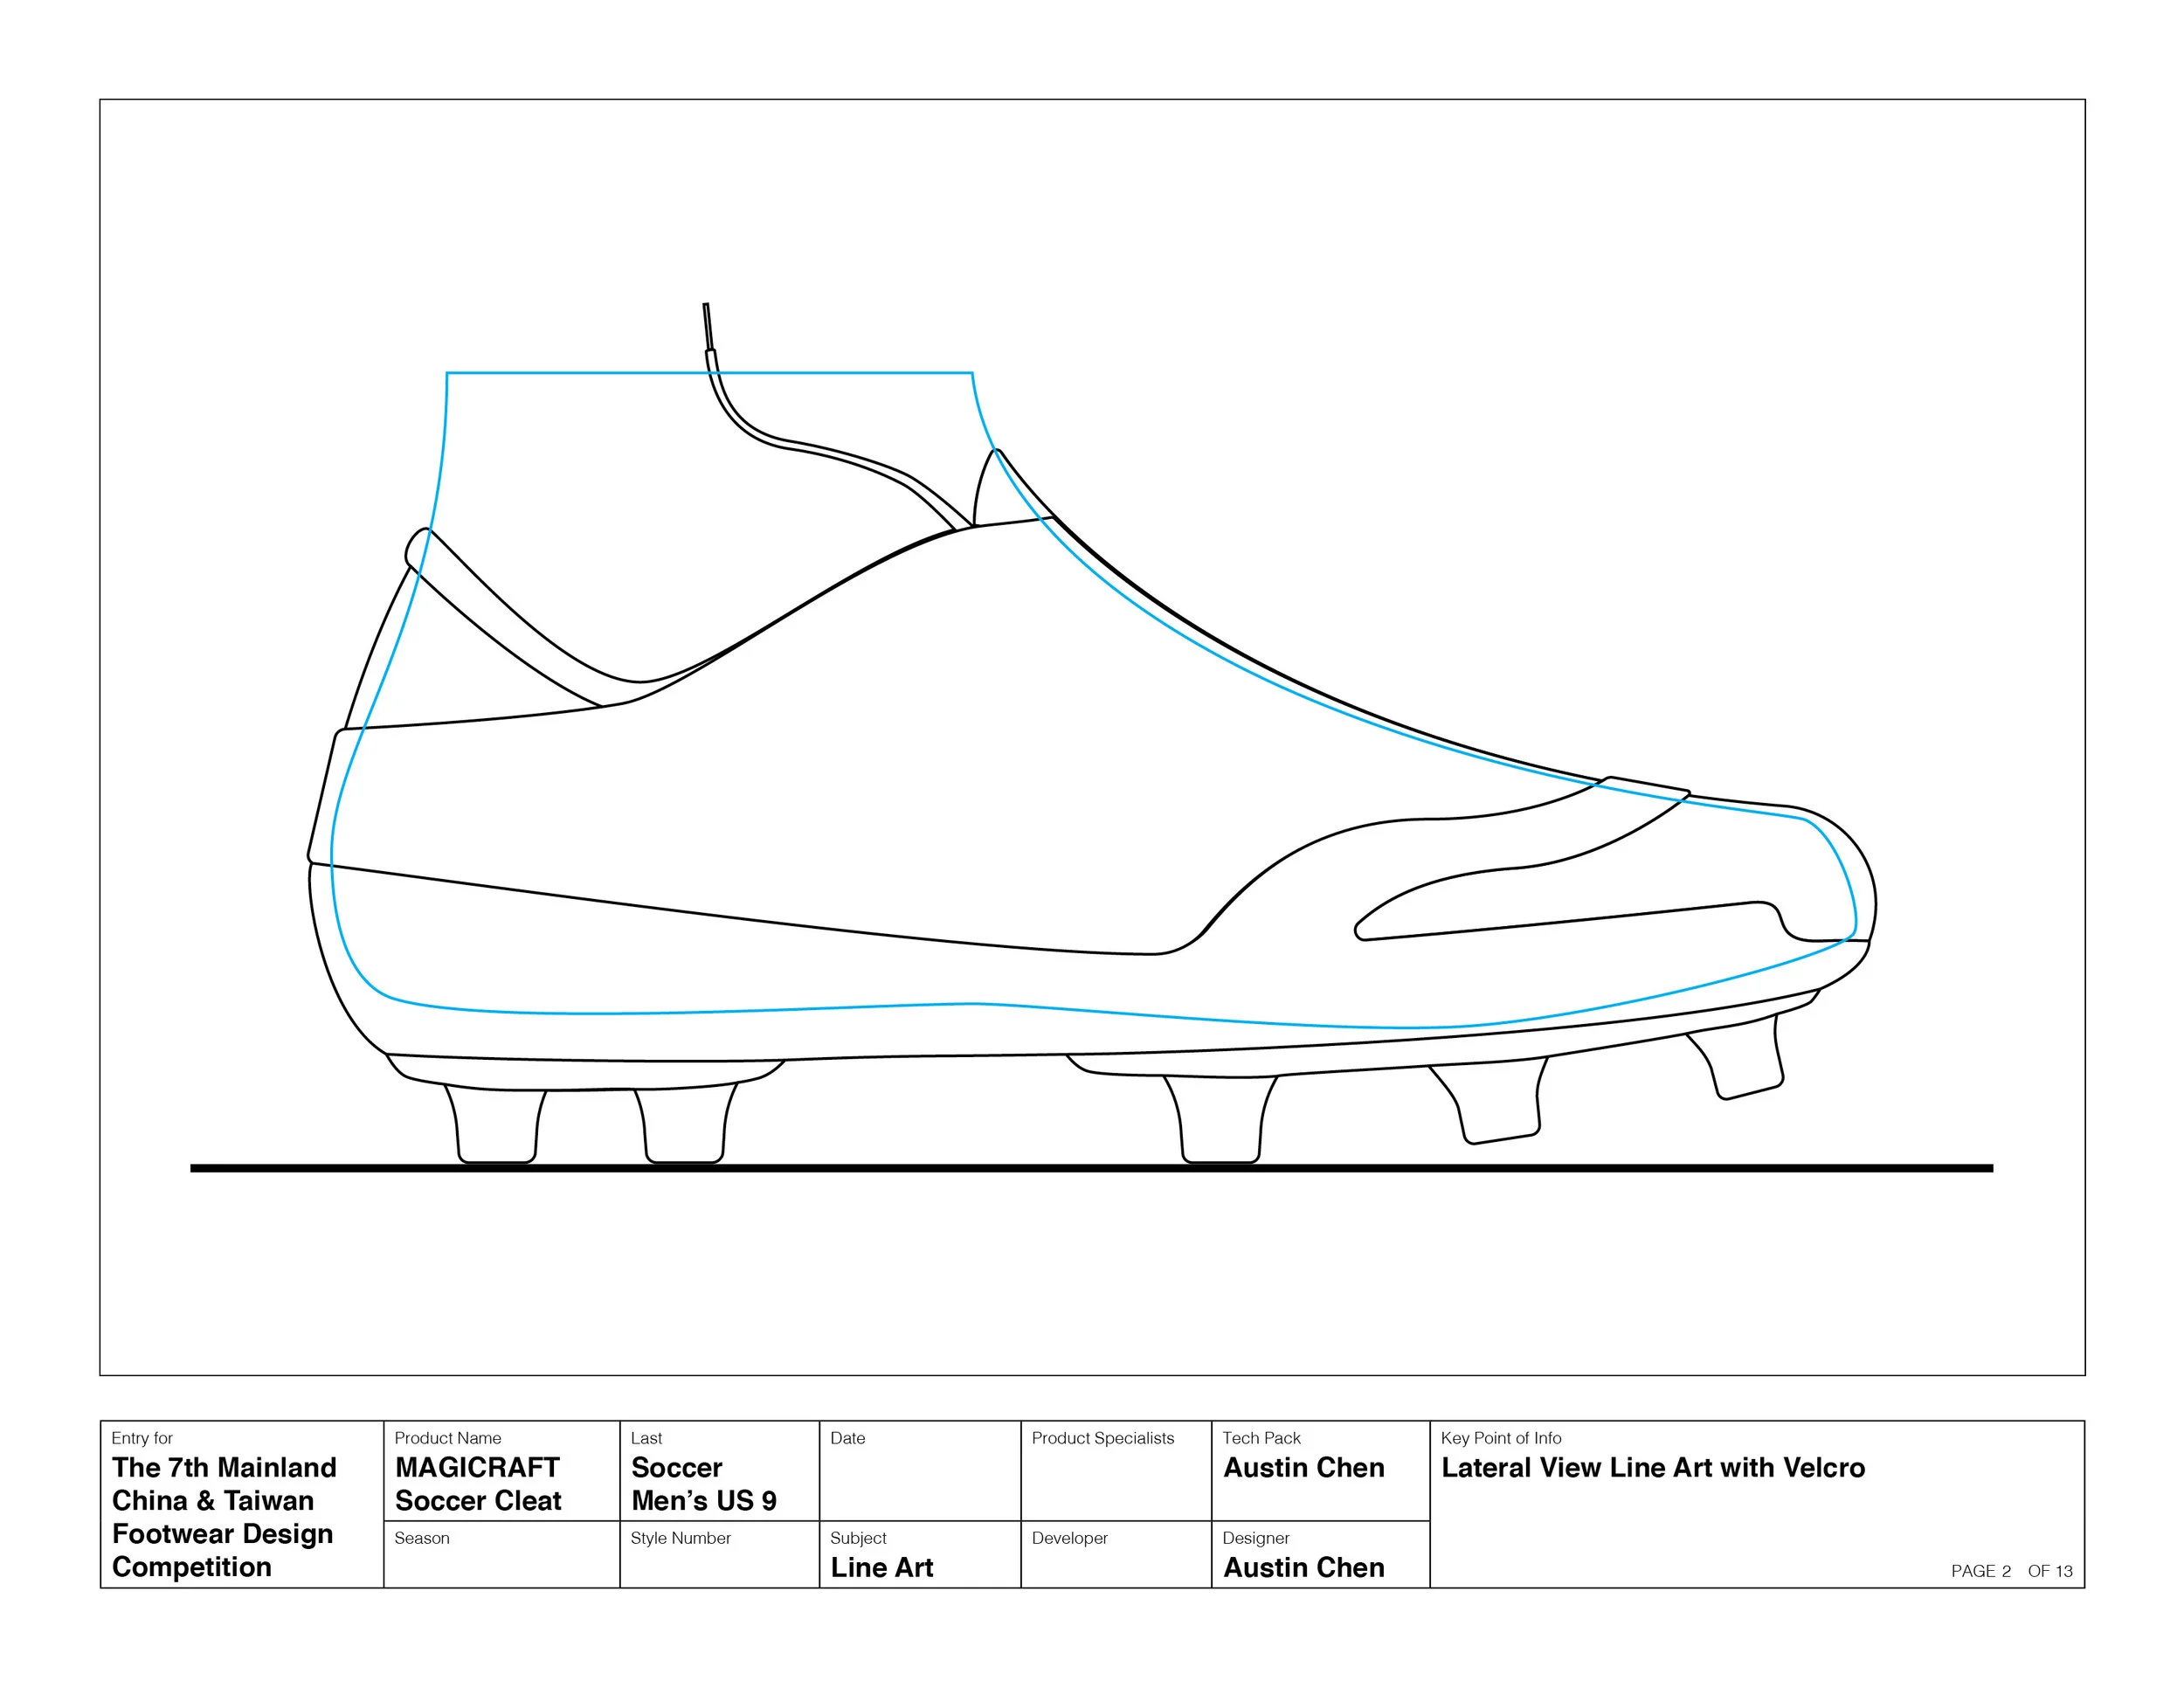Click the "Subject" label

858,1538
